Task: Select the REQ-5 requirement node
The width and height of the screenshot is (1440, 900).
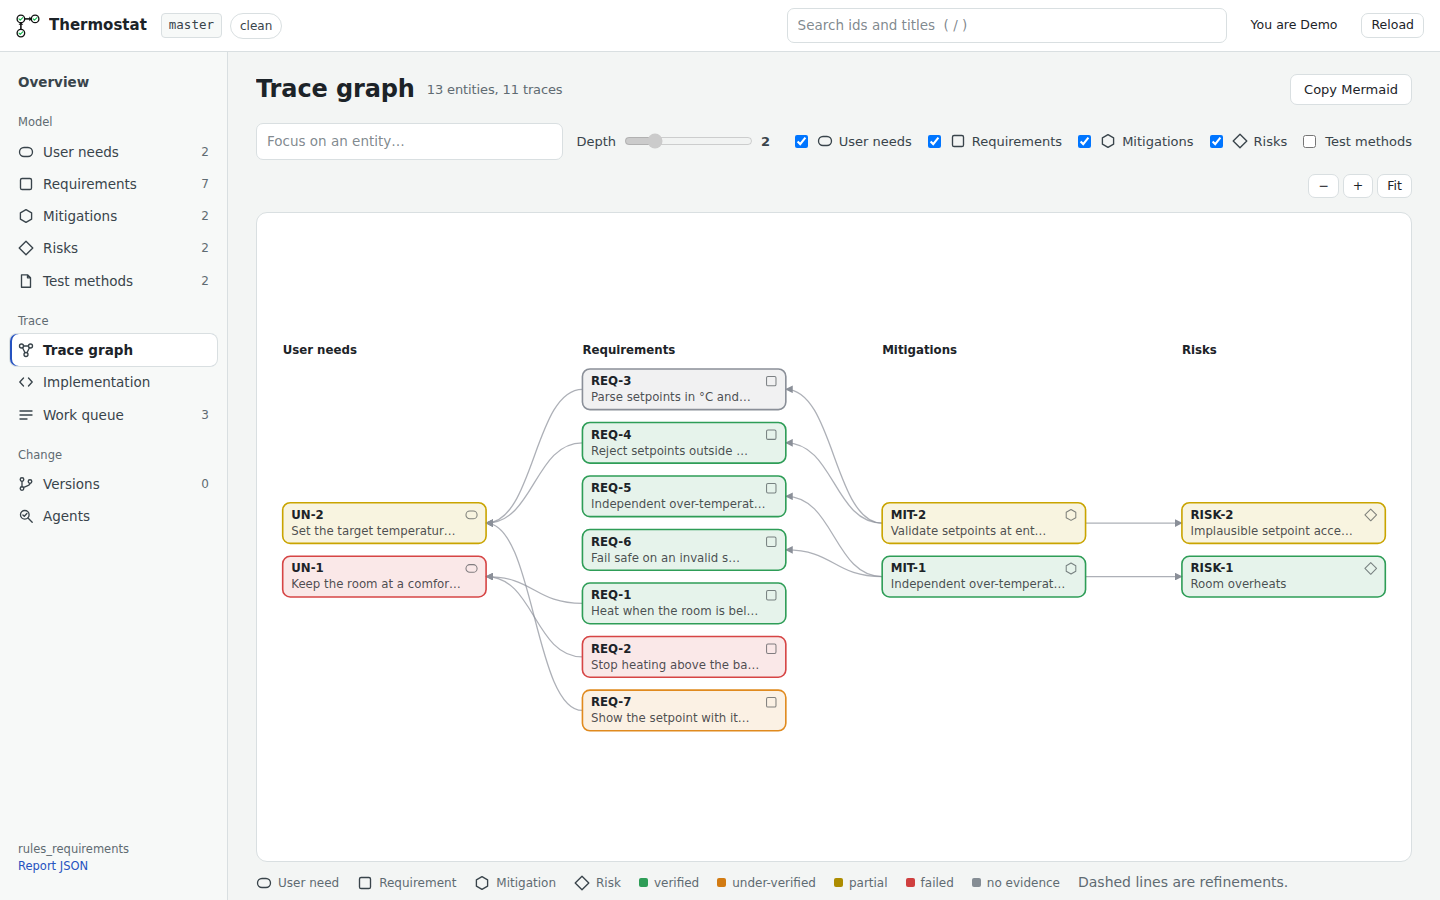Action: pos(684,496)
